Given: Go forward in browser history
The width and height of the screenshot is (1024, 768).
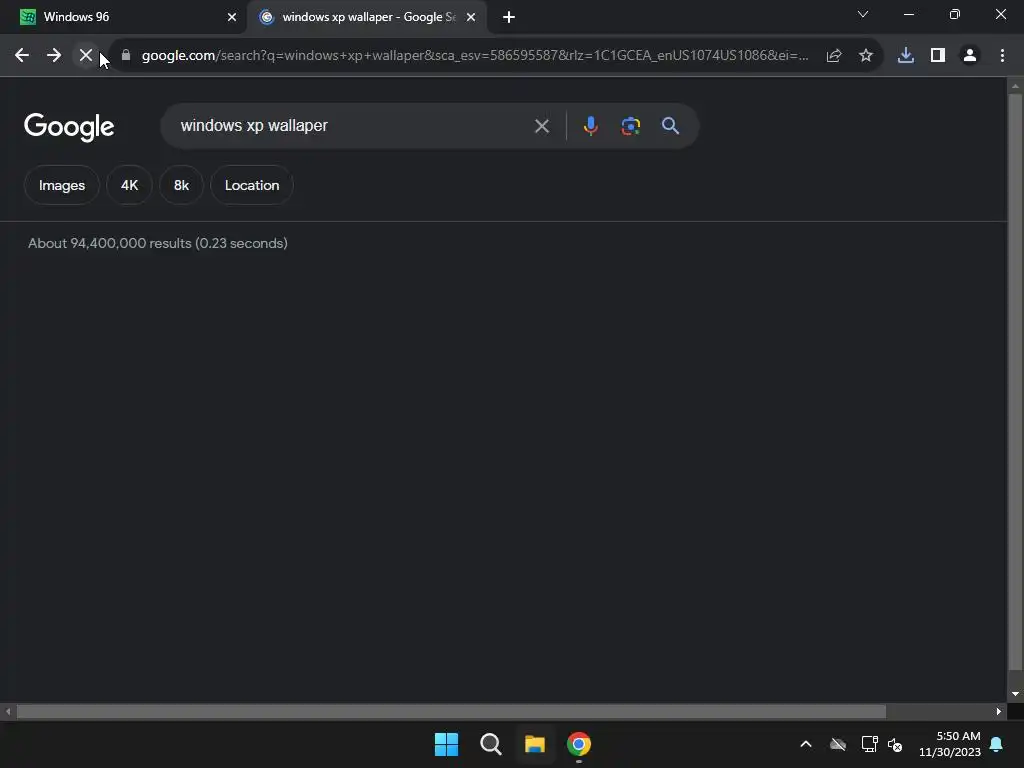Looking at the screenshot, I should tap(54, 56).
